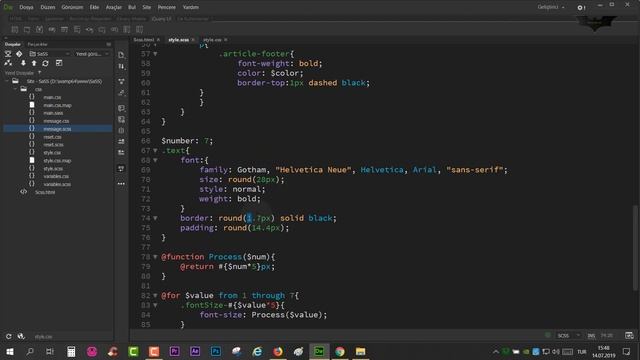Image resolution: width=640 pixels, height=360 pixels.
Task: Open the SCSS language dropdown in status bar
Action: coord(569,336)
